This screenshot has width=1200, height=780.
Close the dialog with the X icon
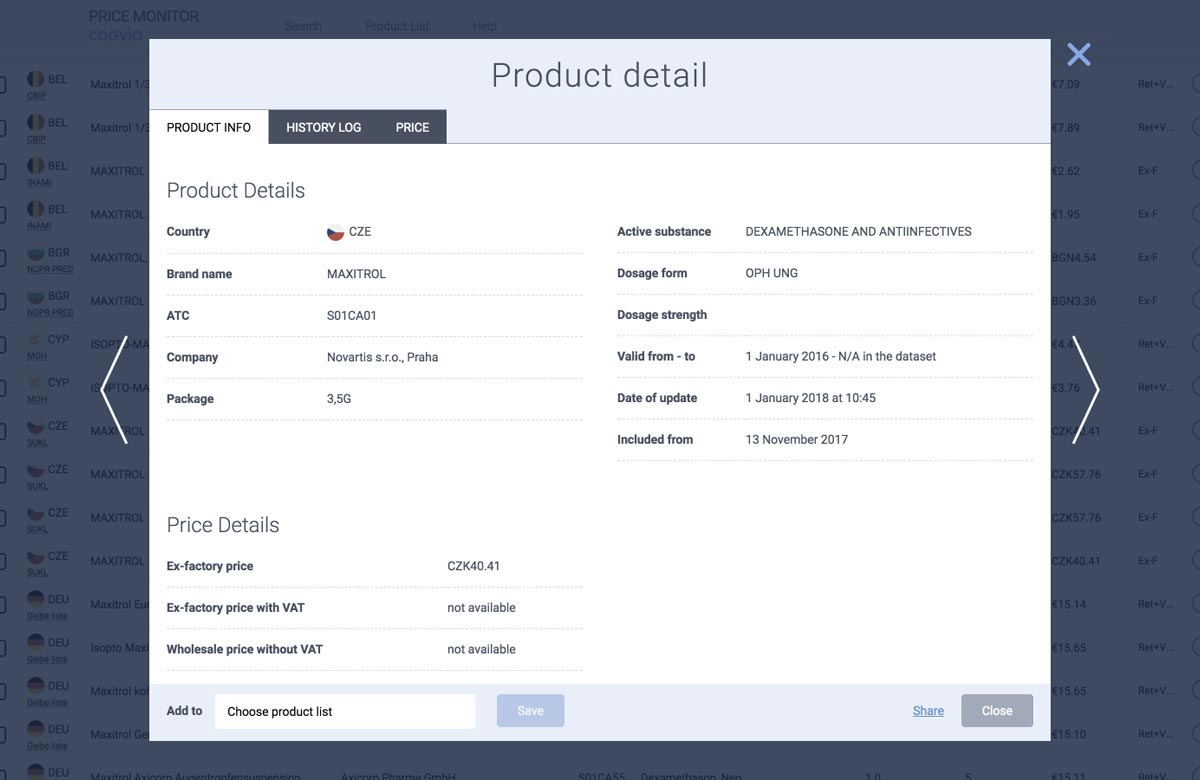coord(1078,54)
